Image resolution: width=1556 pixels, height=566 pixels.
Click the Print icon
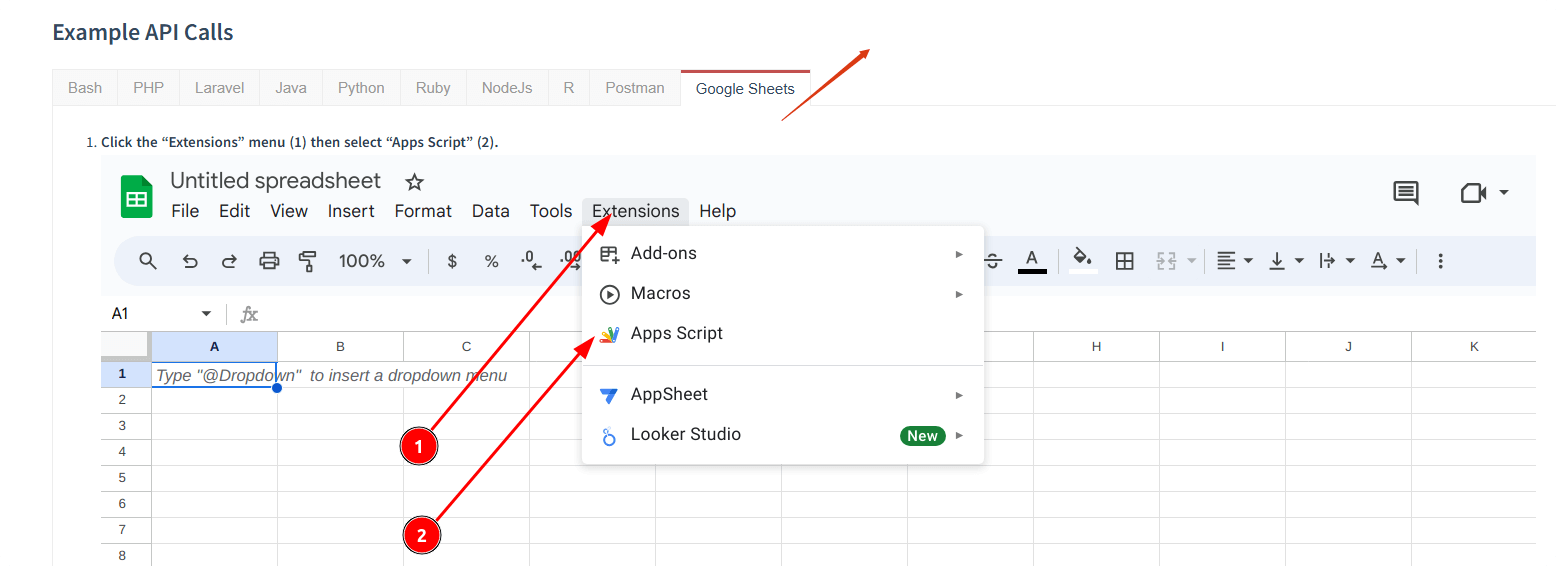tap(269, 261)
